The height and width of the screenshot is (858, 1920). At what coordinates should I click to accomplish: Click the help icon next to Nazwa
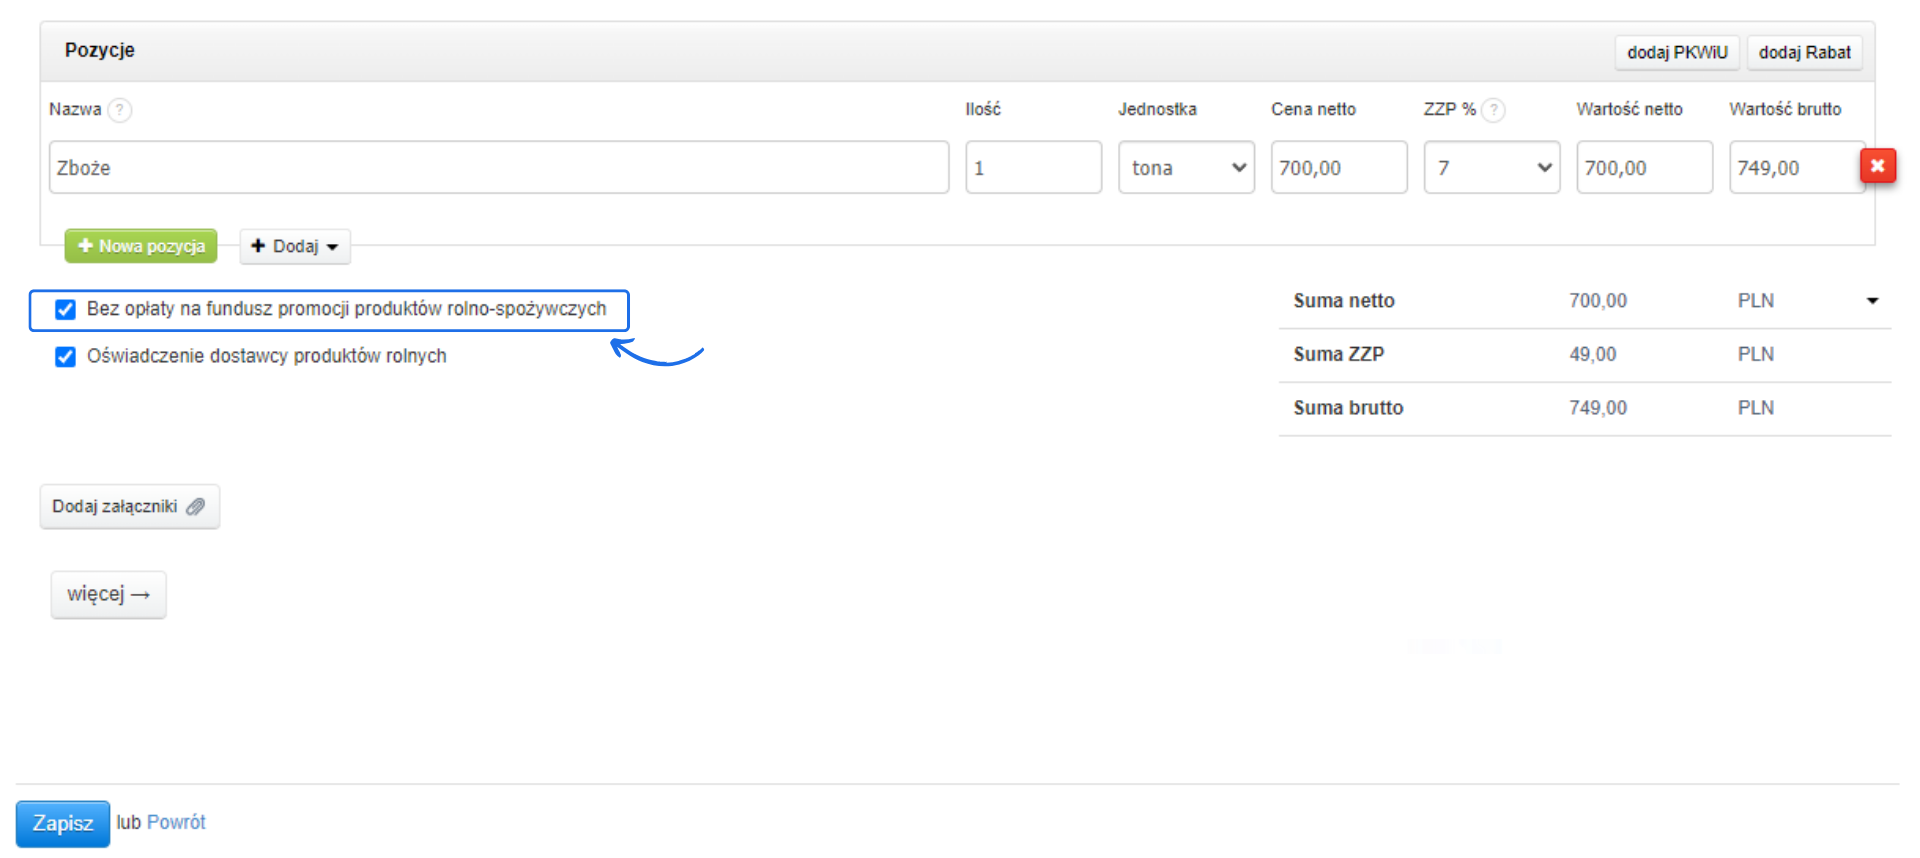tap(120, 110)
